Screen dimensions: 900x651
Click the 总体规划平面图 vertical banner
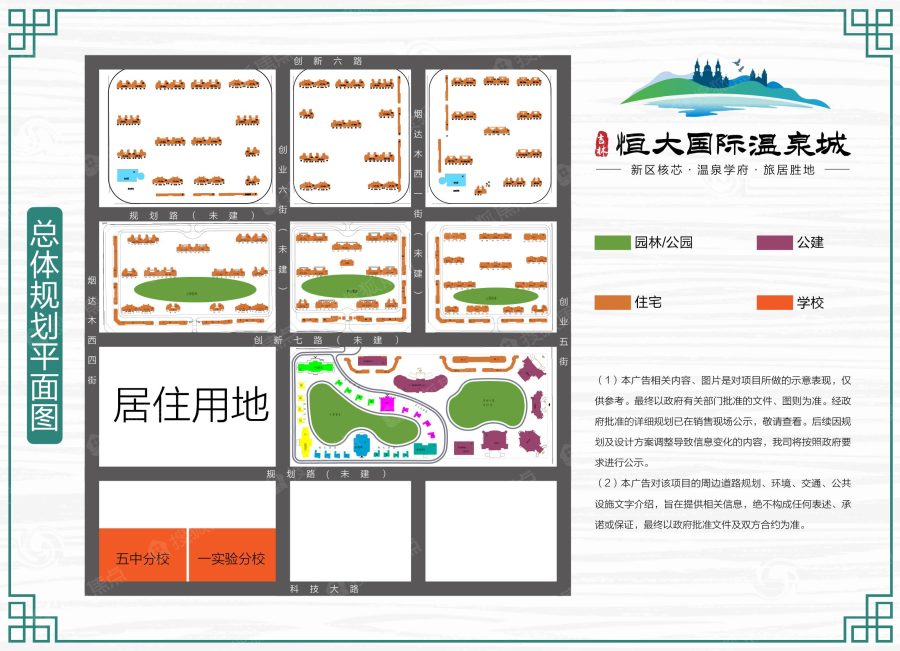pos(45,326)
